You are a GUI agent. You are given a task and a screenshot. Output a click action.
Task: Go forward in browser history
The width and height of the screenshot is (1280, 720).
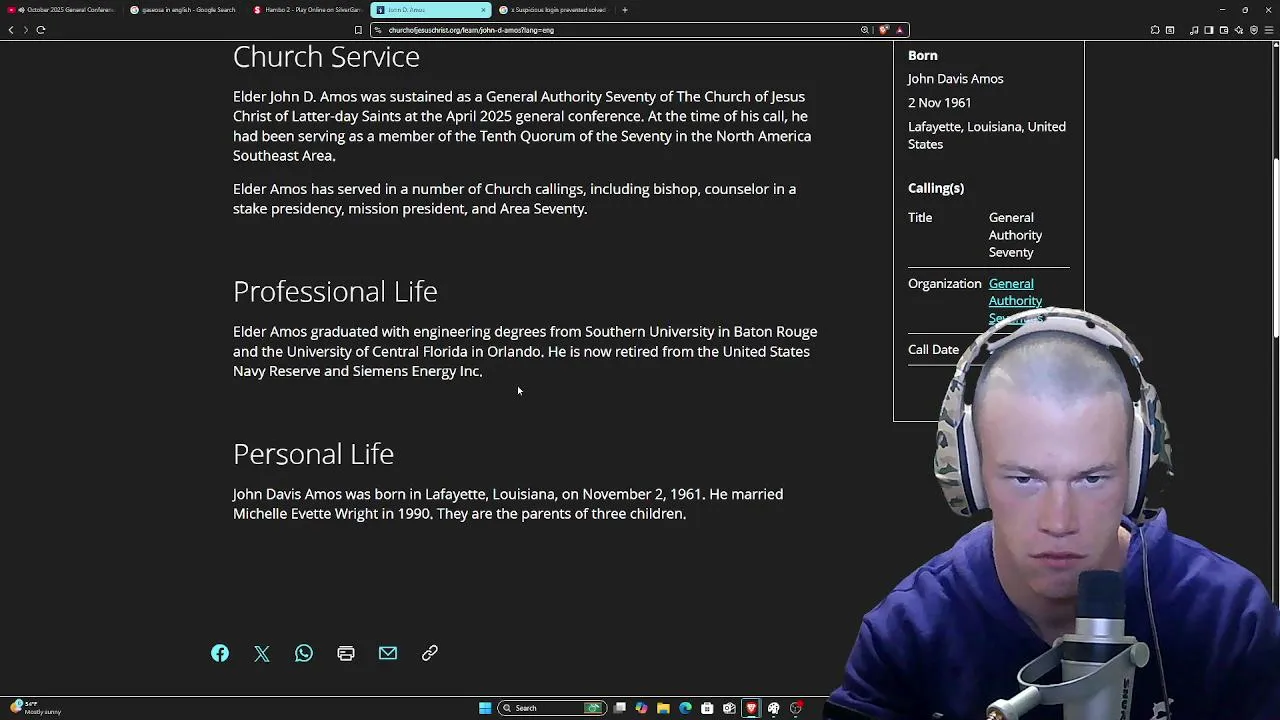click(x=25, y=30)
